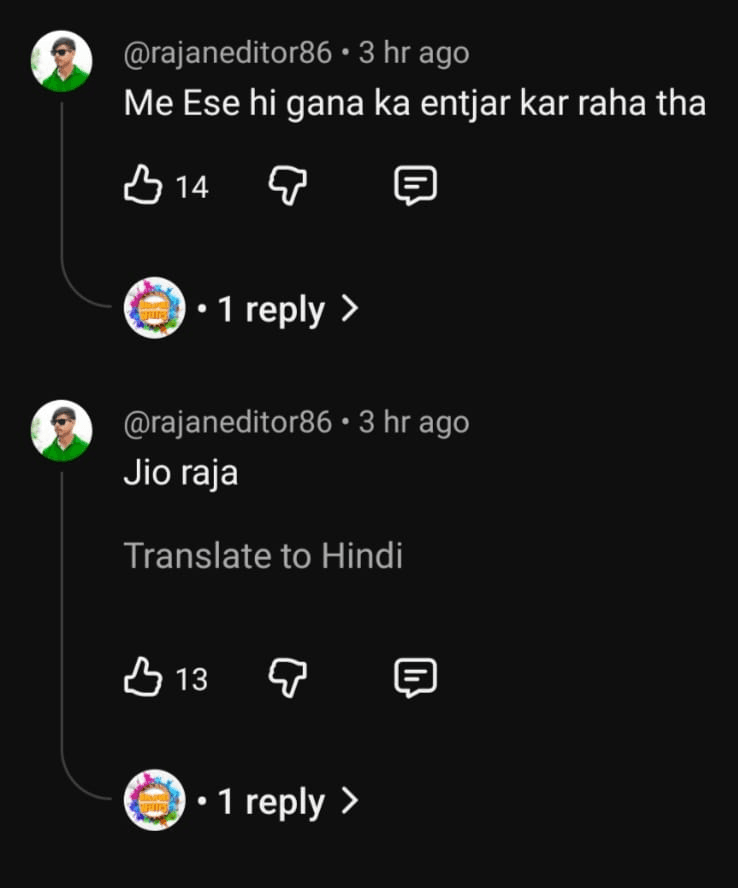
Task: Expand 1 reply under "Jio raja" comment
Action: (287, 802)
